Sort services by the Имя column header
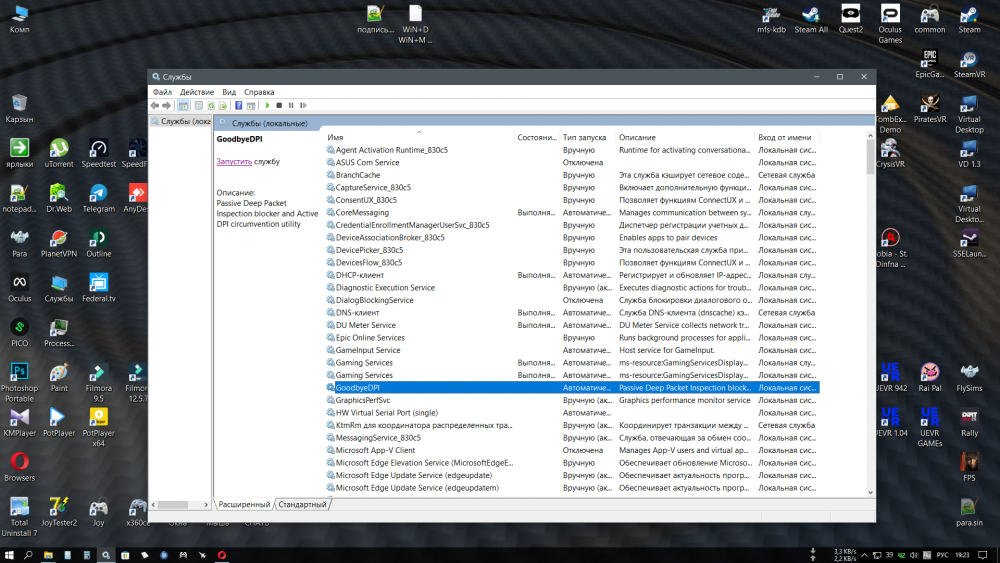 click(x=336, y=137)
